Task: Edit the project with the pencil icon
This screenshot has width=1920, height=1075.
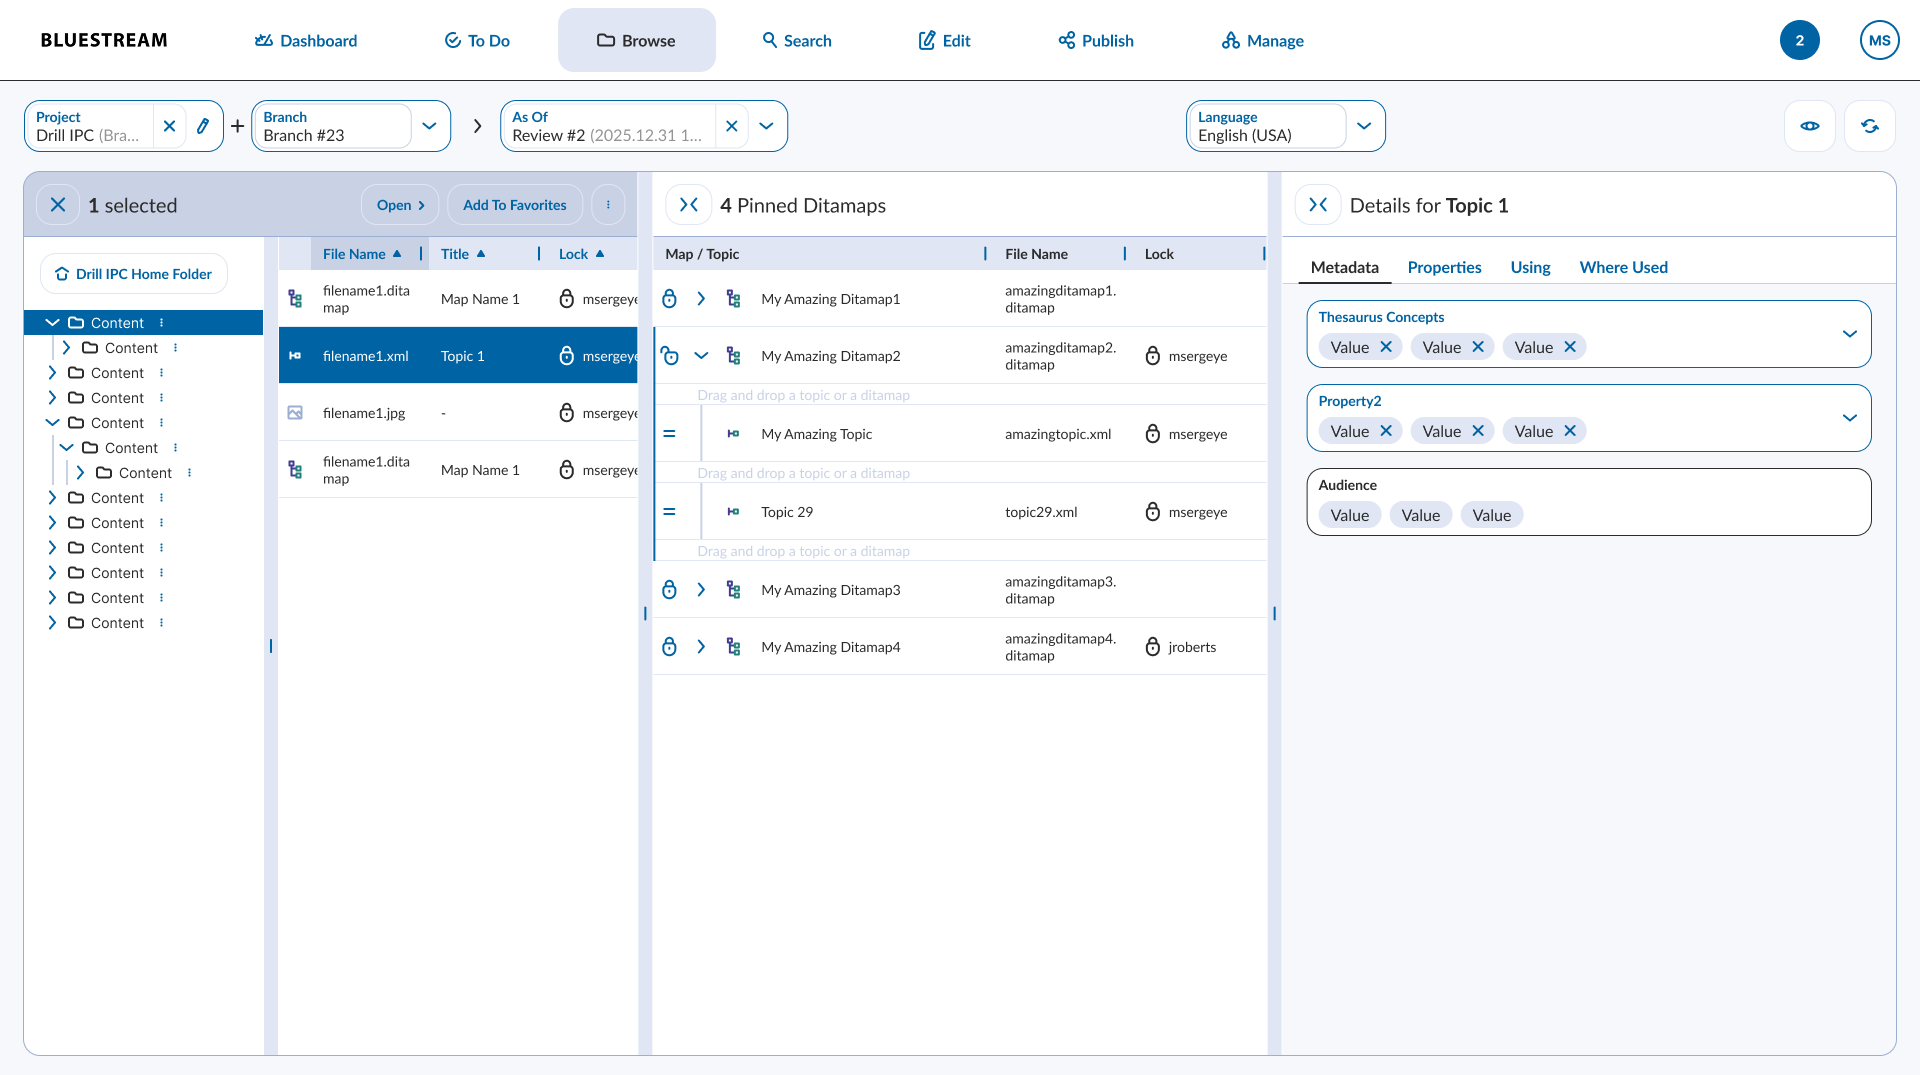Action: pos(203,126)
